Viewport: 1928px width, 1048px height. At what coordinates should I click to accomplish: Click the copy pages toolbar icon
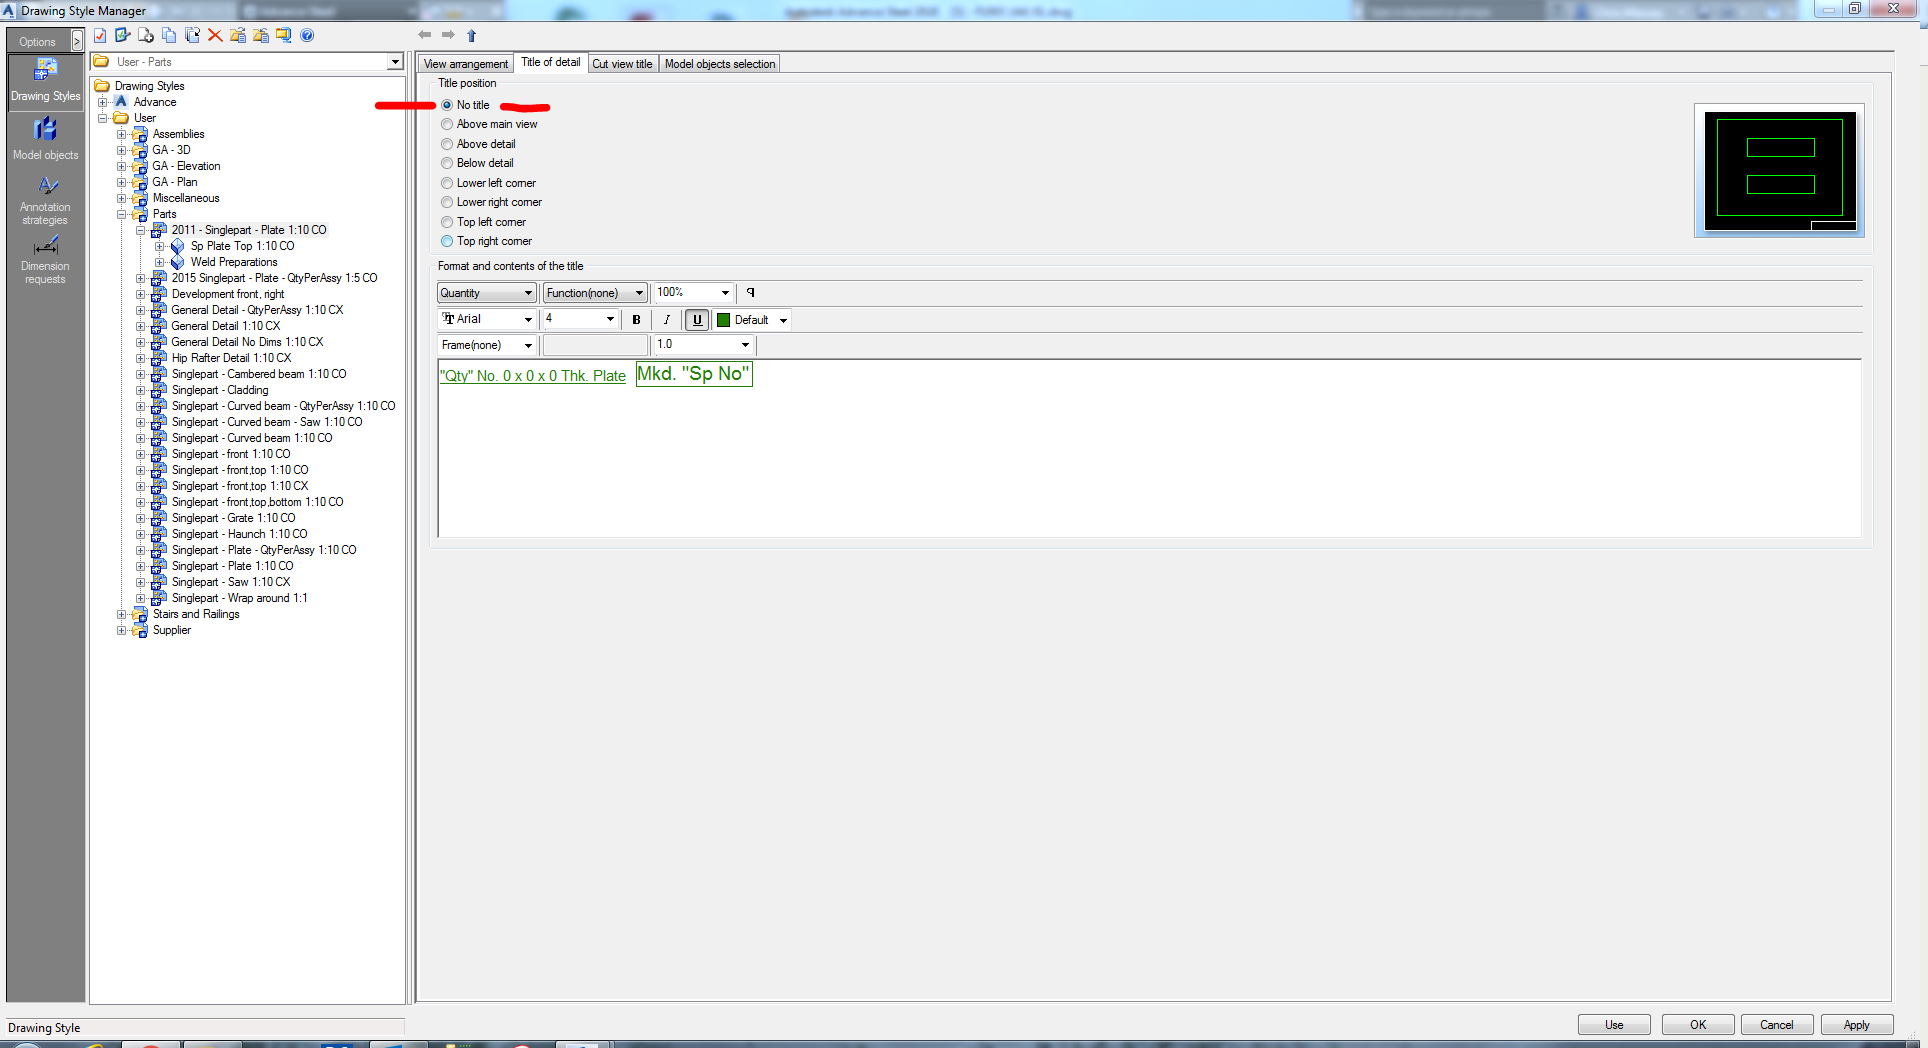click(x=169, y=35)
